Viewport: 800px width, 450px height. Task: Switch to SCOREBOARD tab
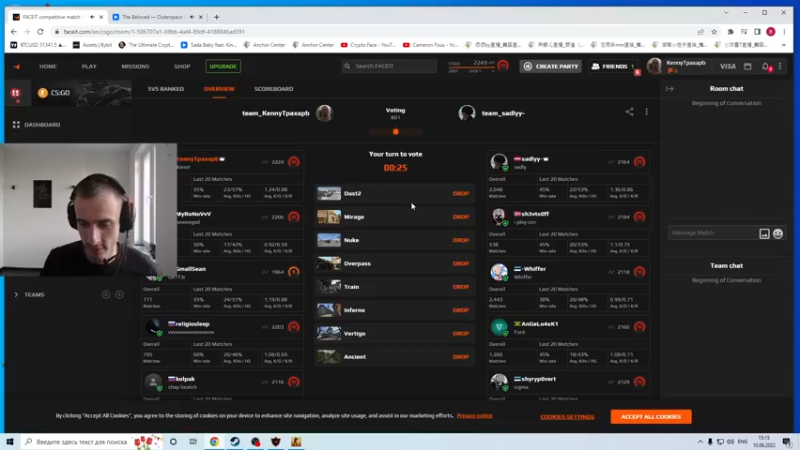tap(273, 89)
